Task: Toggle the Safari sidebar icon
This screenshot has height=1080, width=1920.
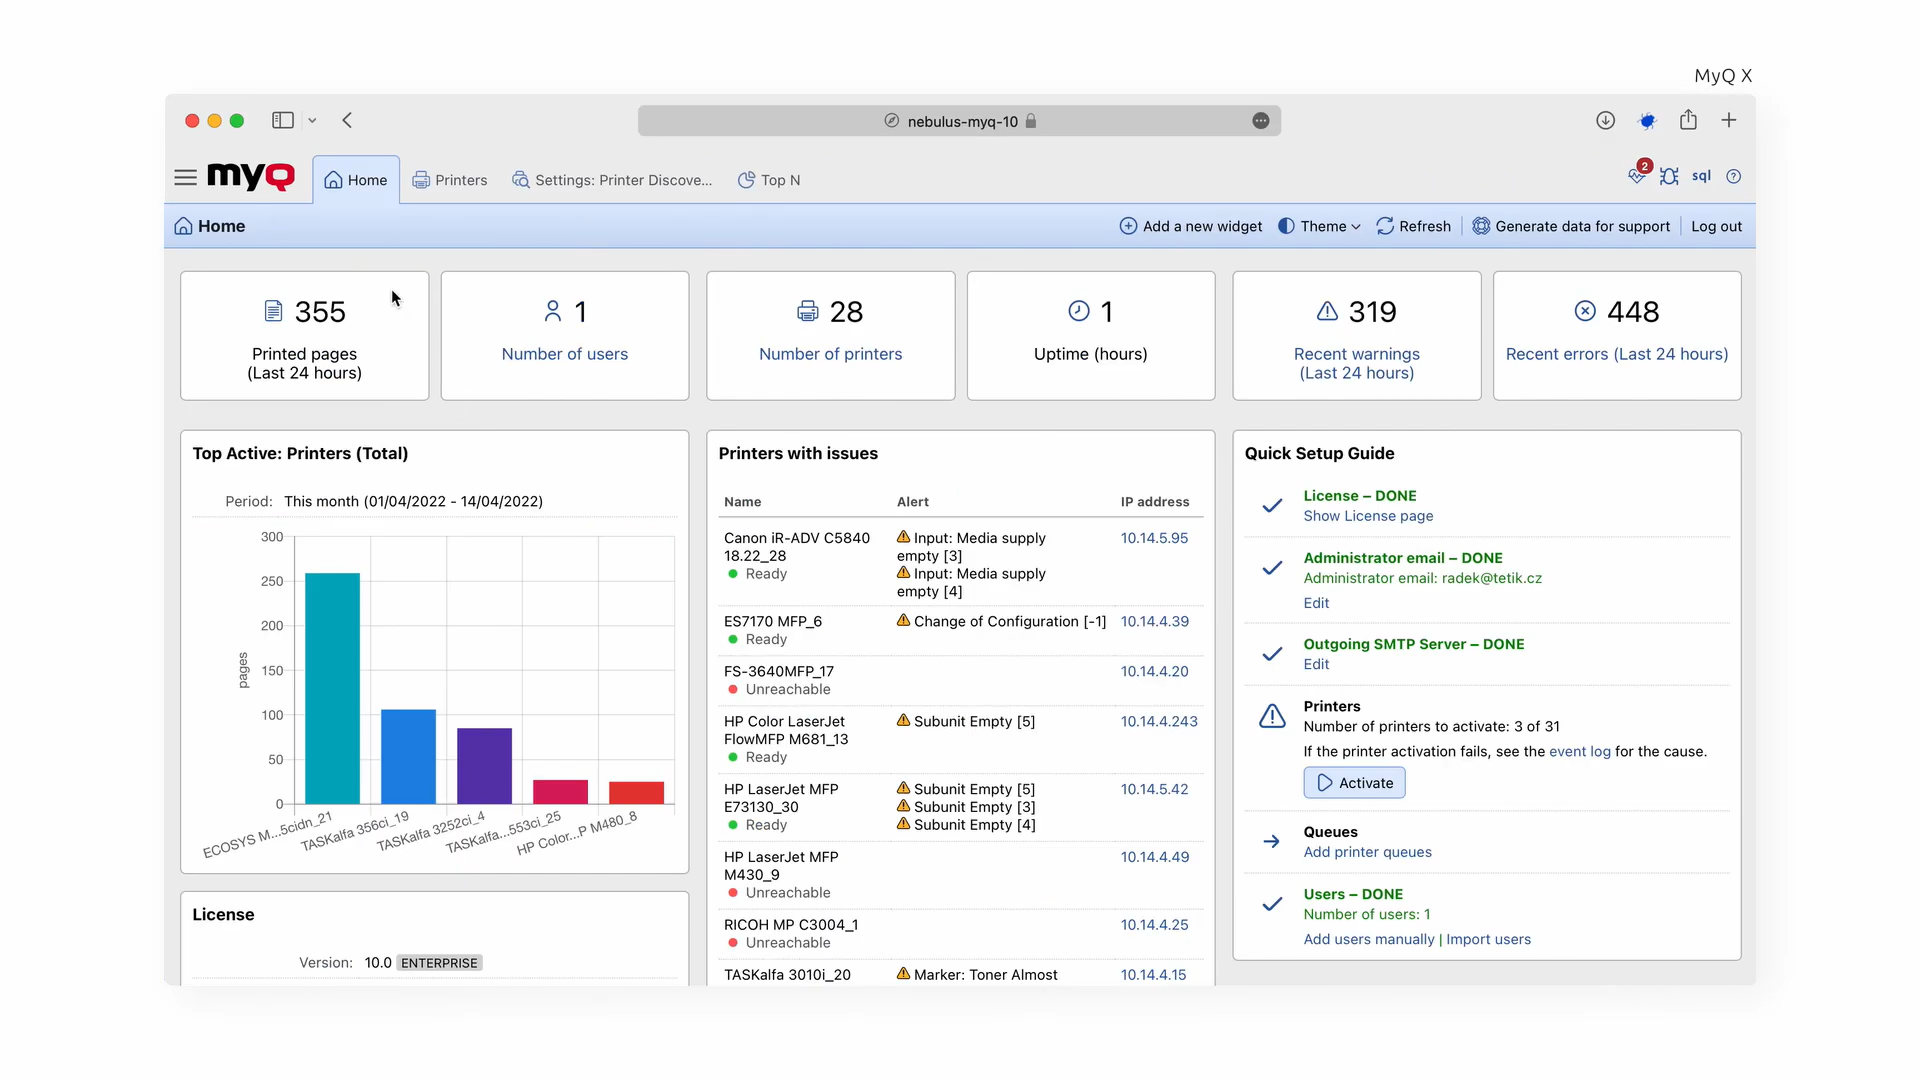Action: pyautogui.click(x=283, y=120)
